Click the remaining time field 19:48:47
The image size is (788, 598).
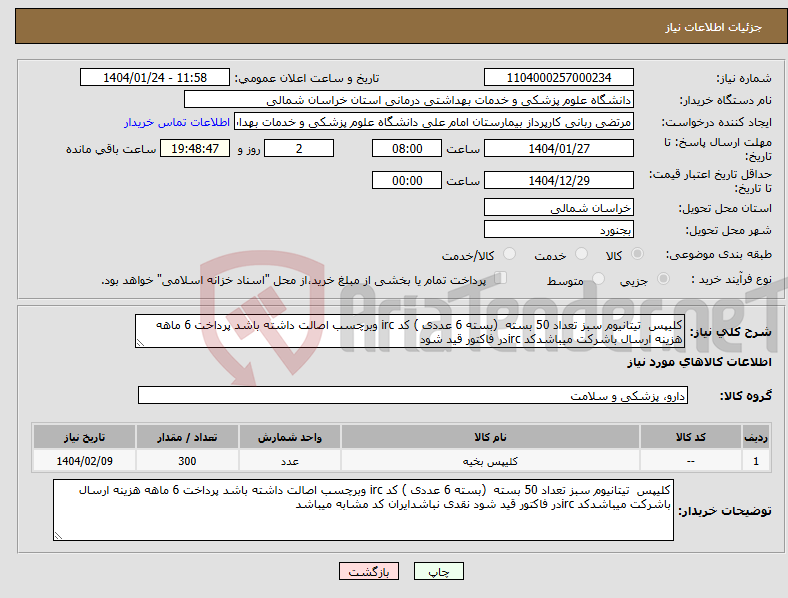195,148
